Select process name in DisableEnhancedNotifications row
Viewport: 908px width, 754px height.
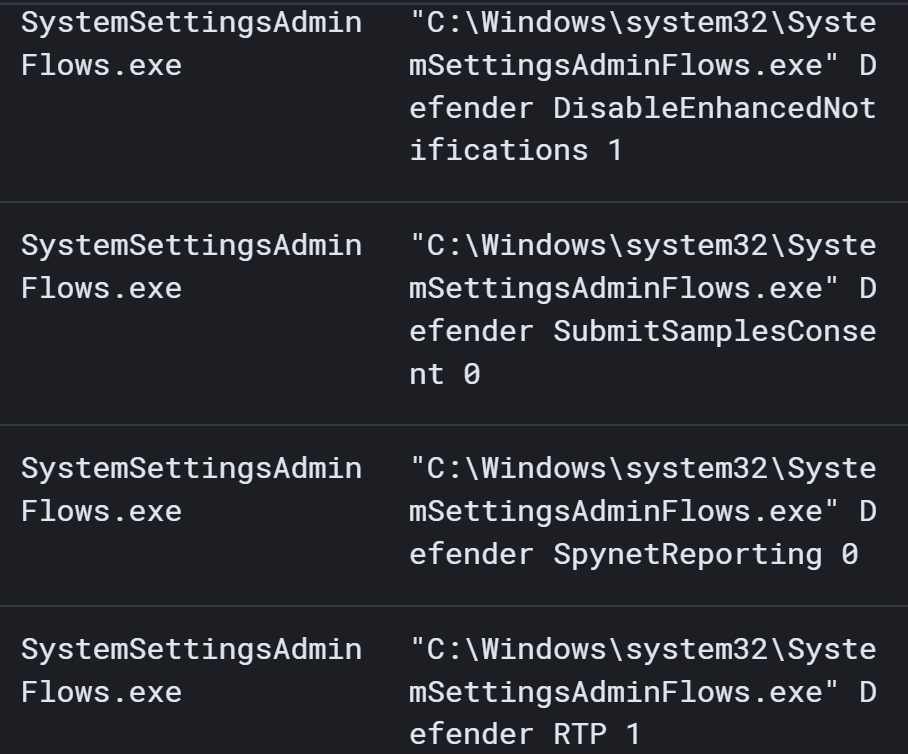pos(192,44)
